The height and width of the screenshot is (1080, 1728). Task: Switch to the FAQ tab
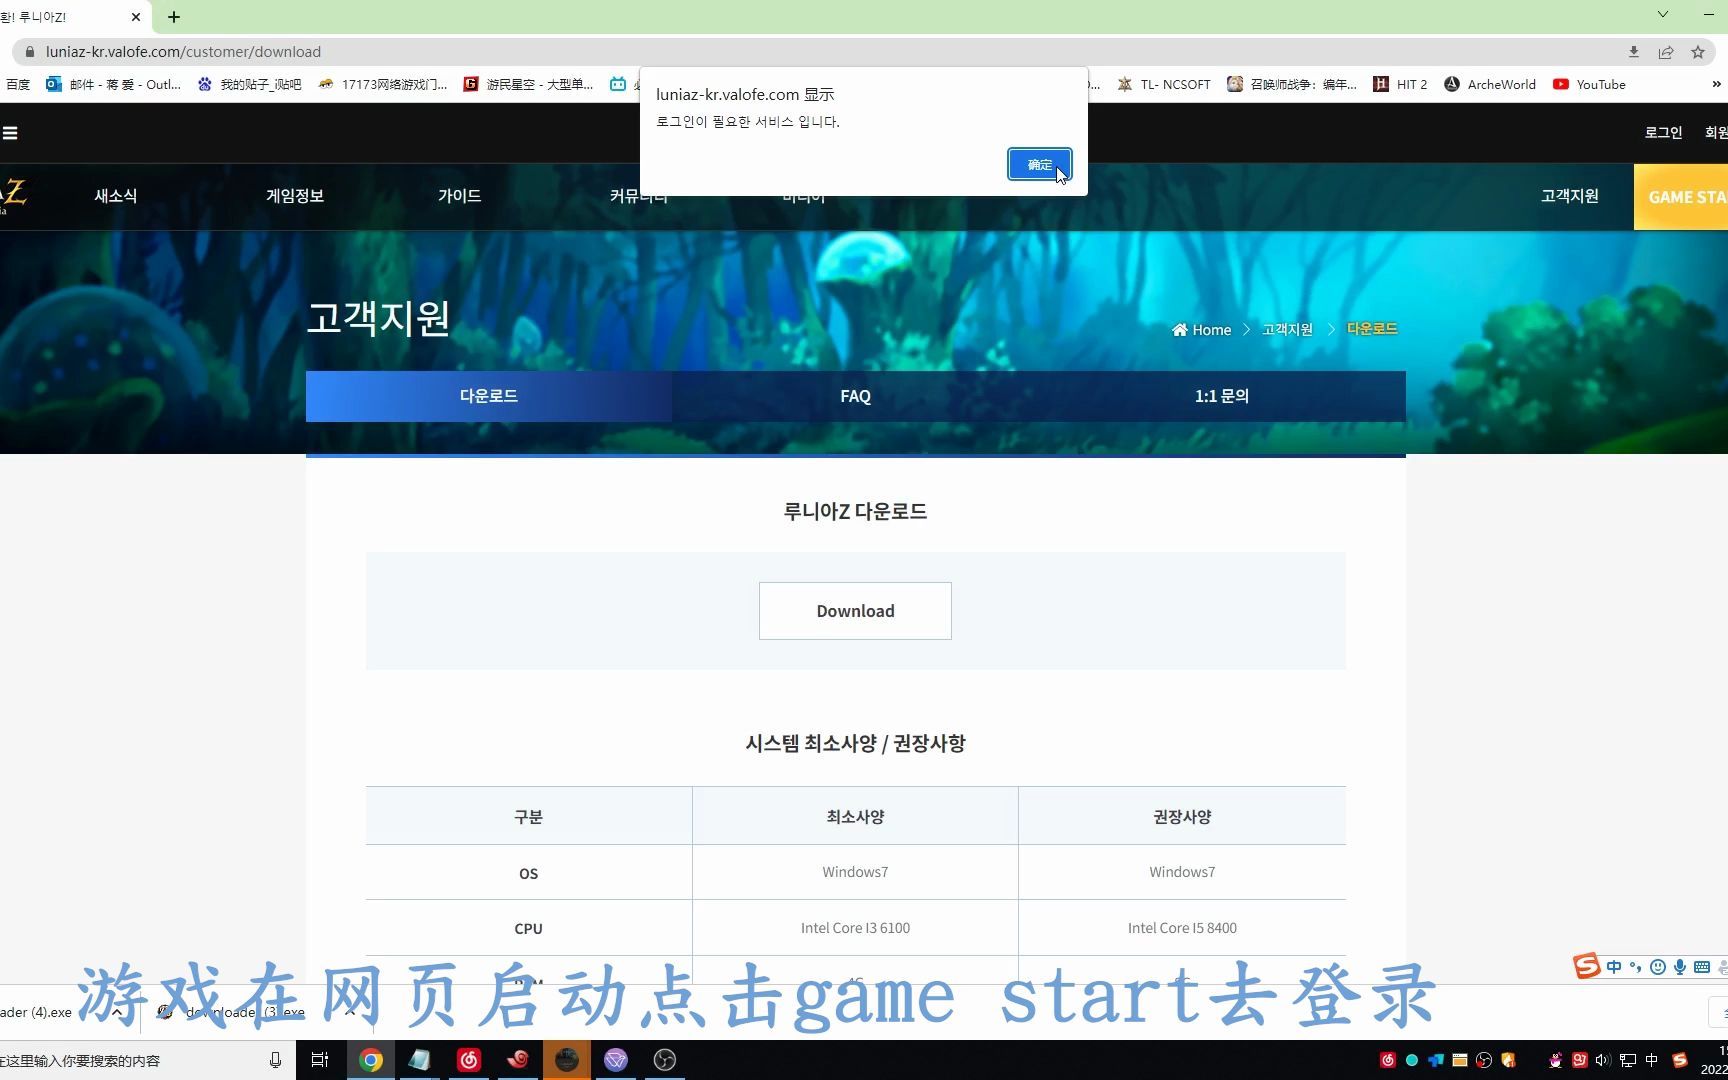click(x=855, y=396)
